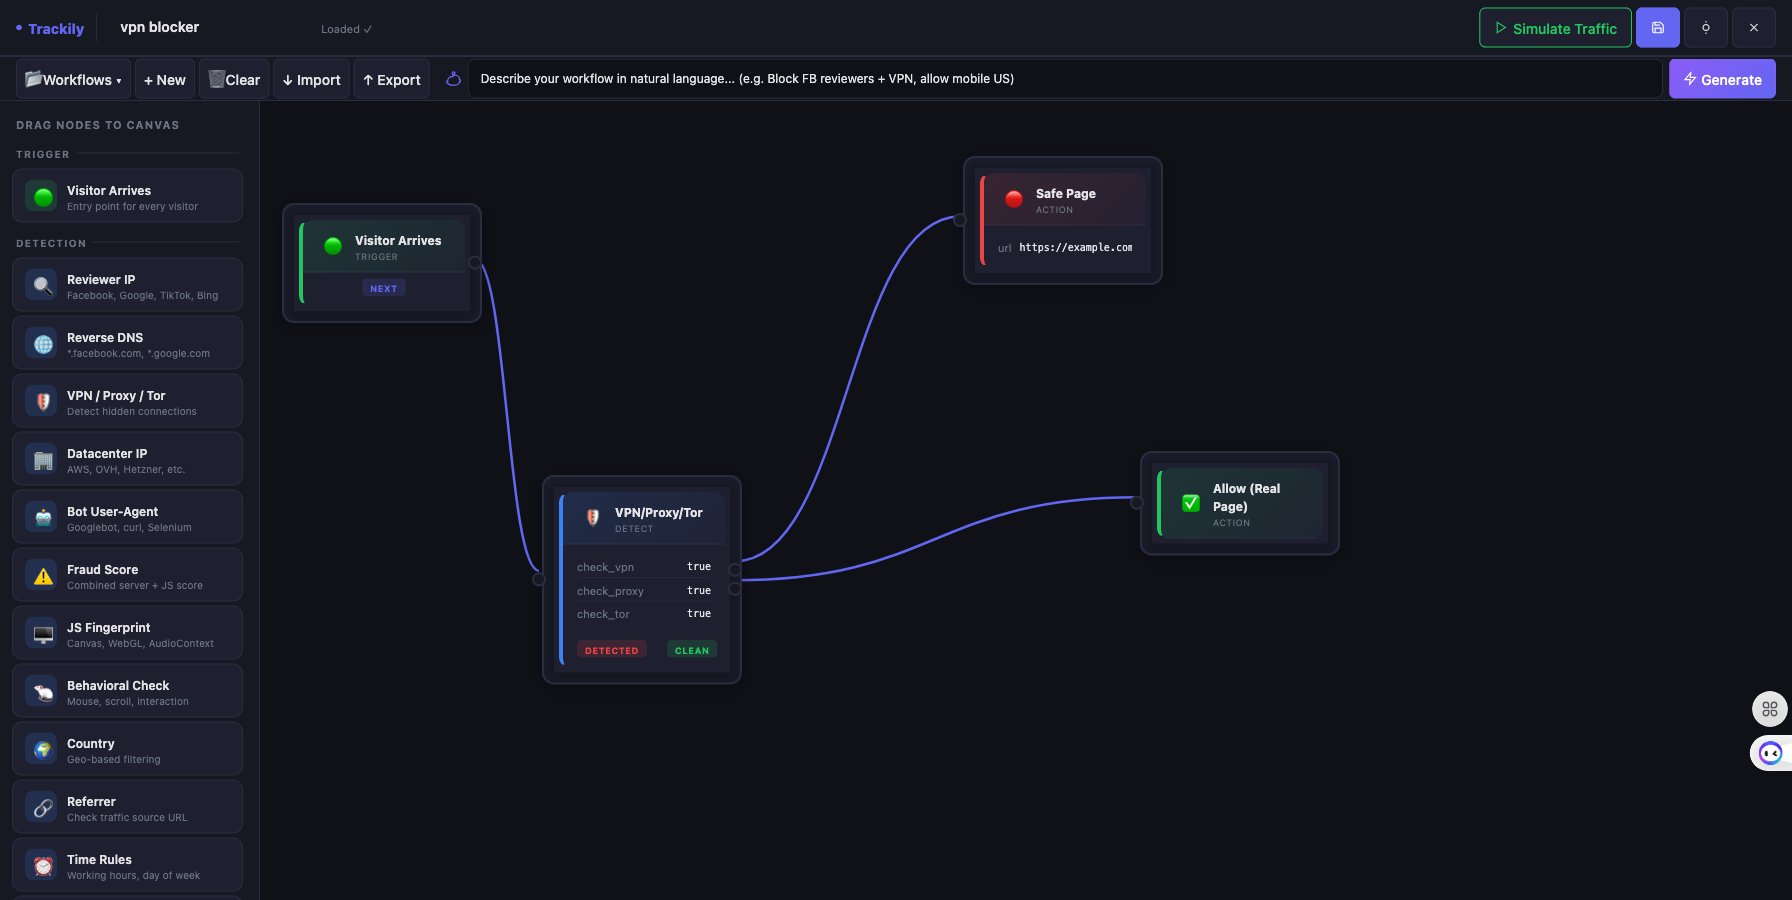The image size is (1792, 900).
Task: Click the Reviewer IP magnifier icon
Action: click(43, 287)
